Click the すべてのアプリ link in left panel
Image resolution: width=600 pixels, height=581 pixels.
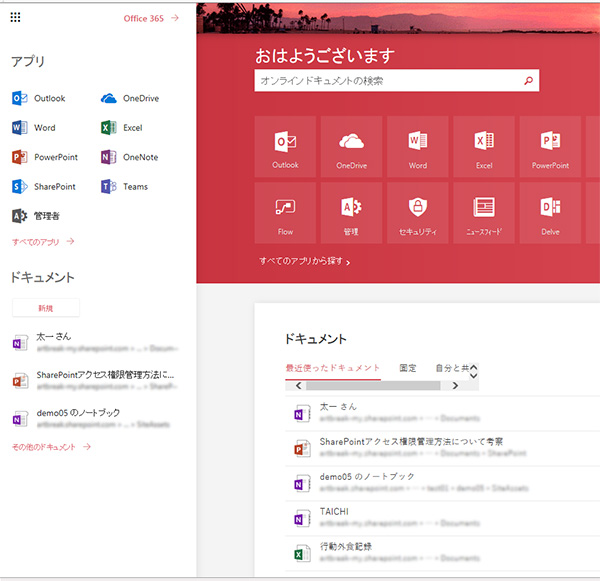[x=43, y=242]
